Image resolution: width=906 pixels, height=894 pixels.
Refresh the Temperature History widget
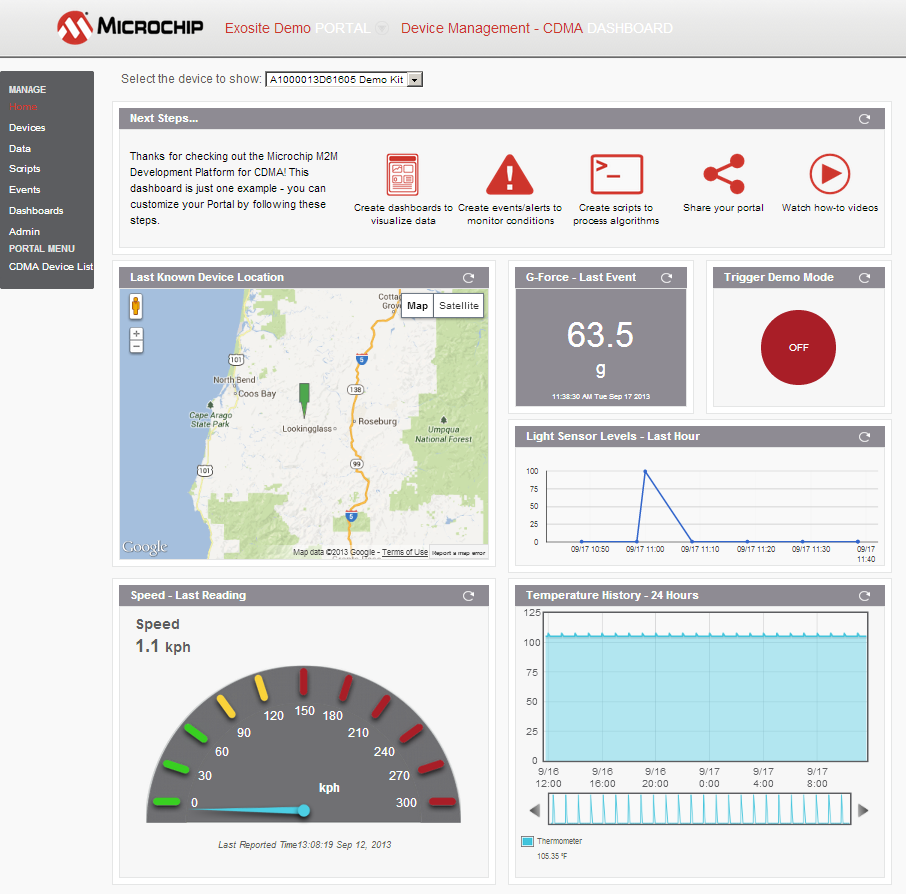[864, 596]
